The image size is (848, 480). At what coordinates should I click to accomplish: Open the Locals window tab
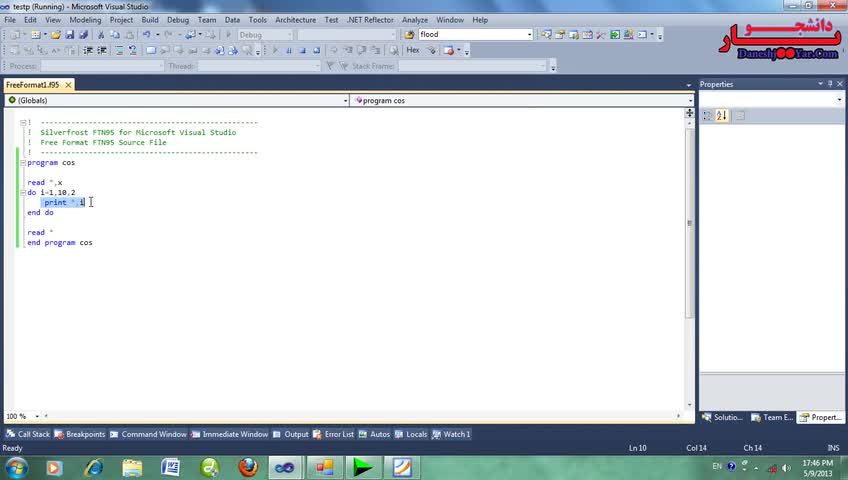[x=410, y=434]
